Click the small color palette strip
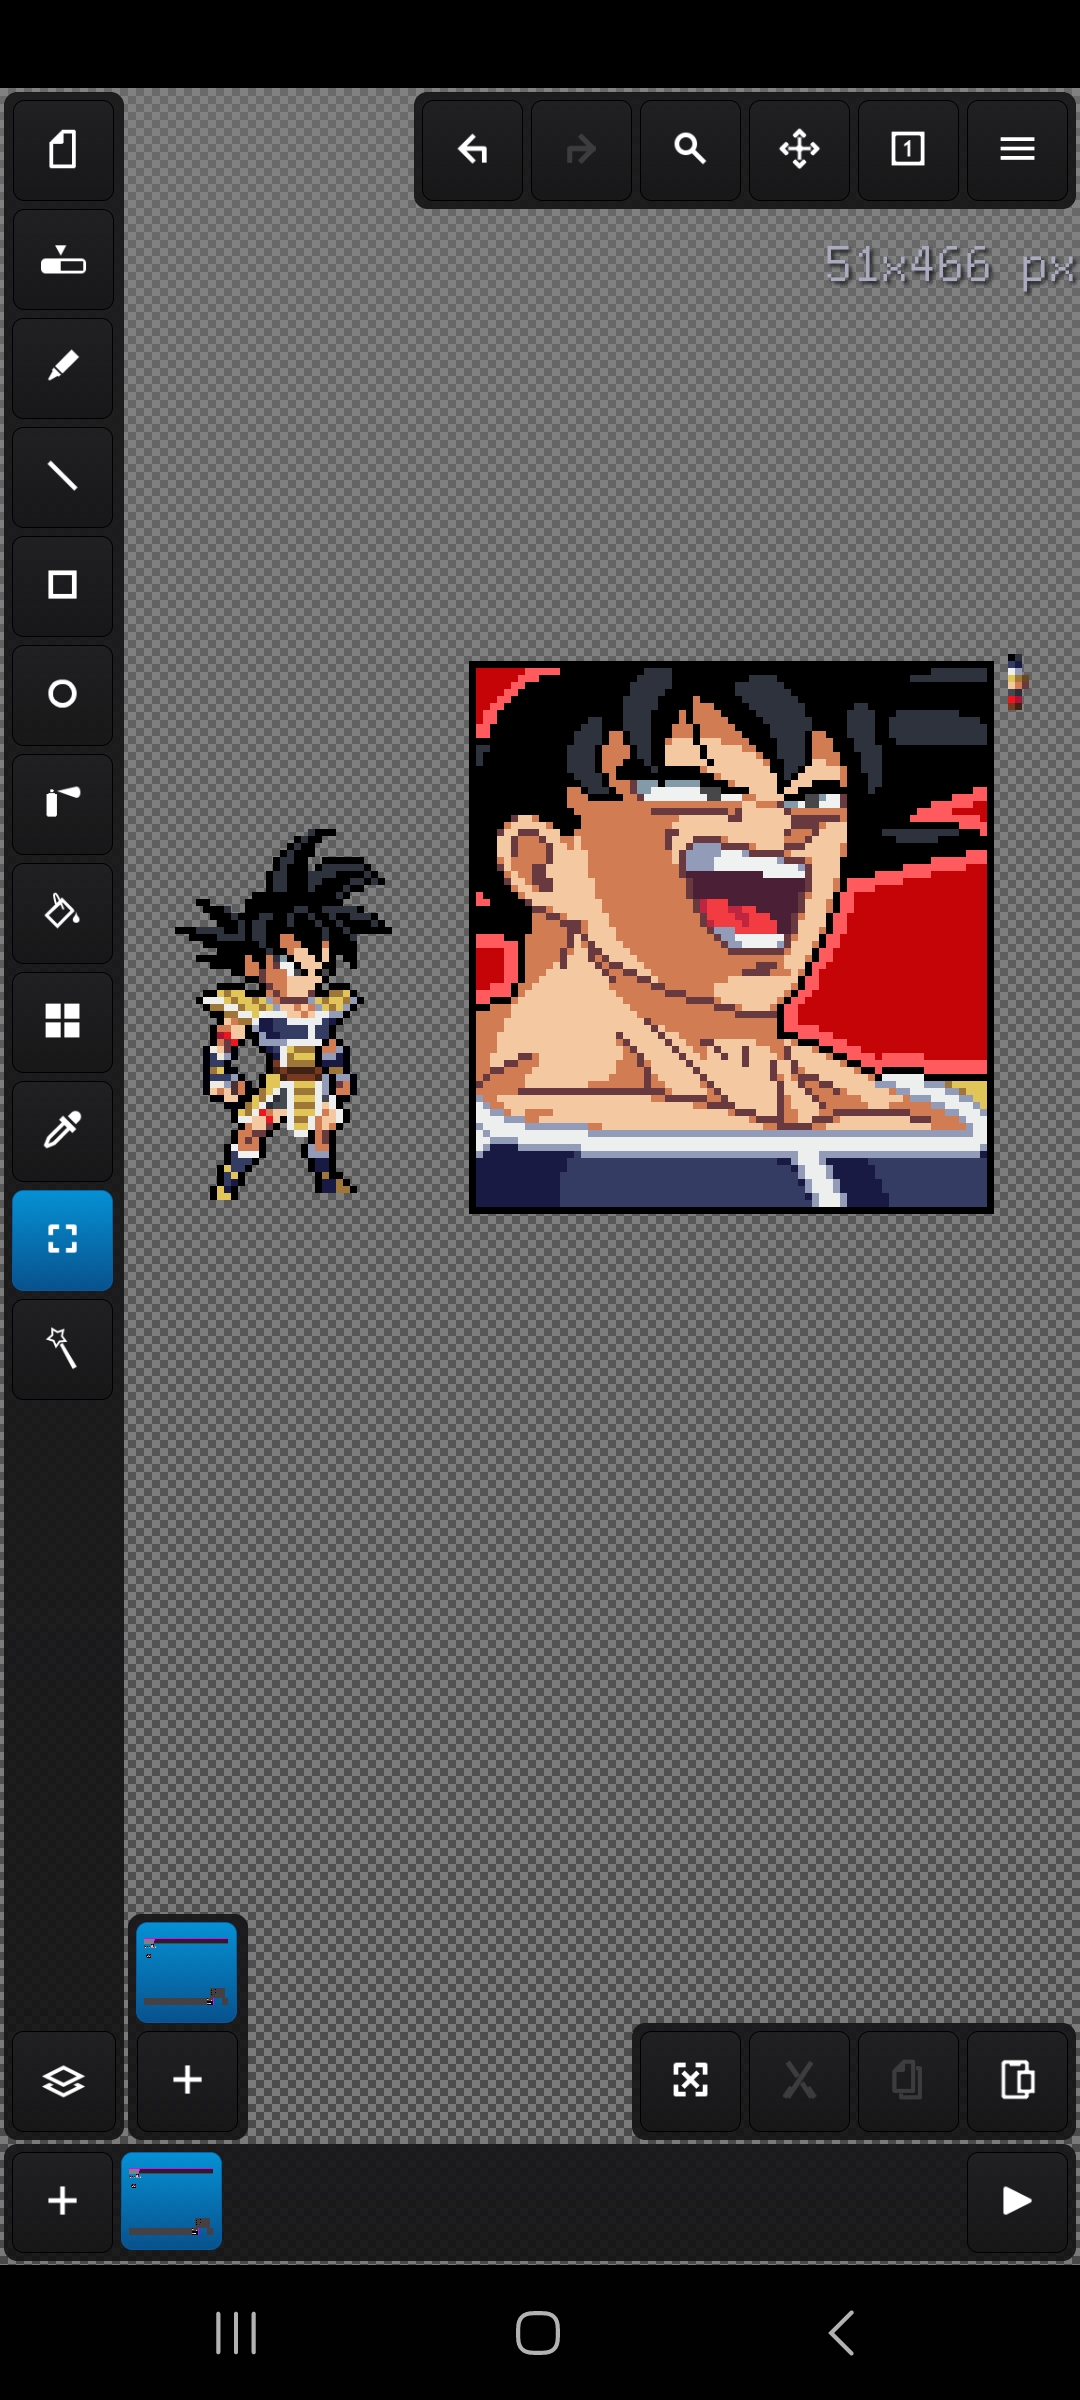Viewport: 1080px width, 2400px height. (x=1016, y=682)
